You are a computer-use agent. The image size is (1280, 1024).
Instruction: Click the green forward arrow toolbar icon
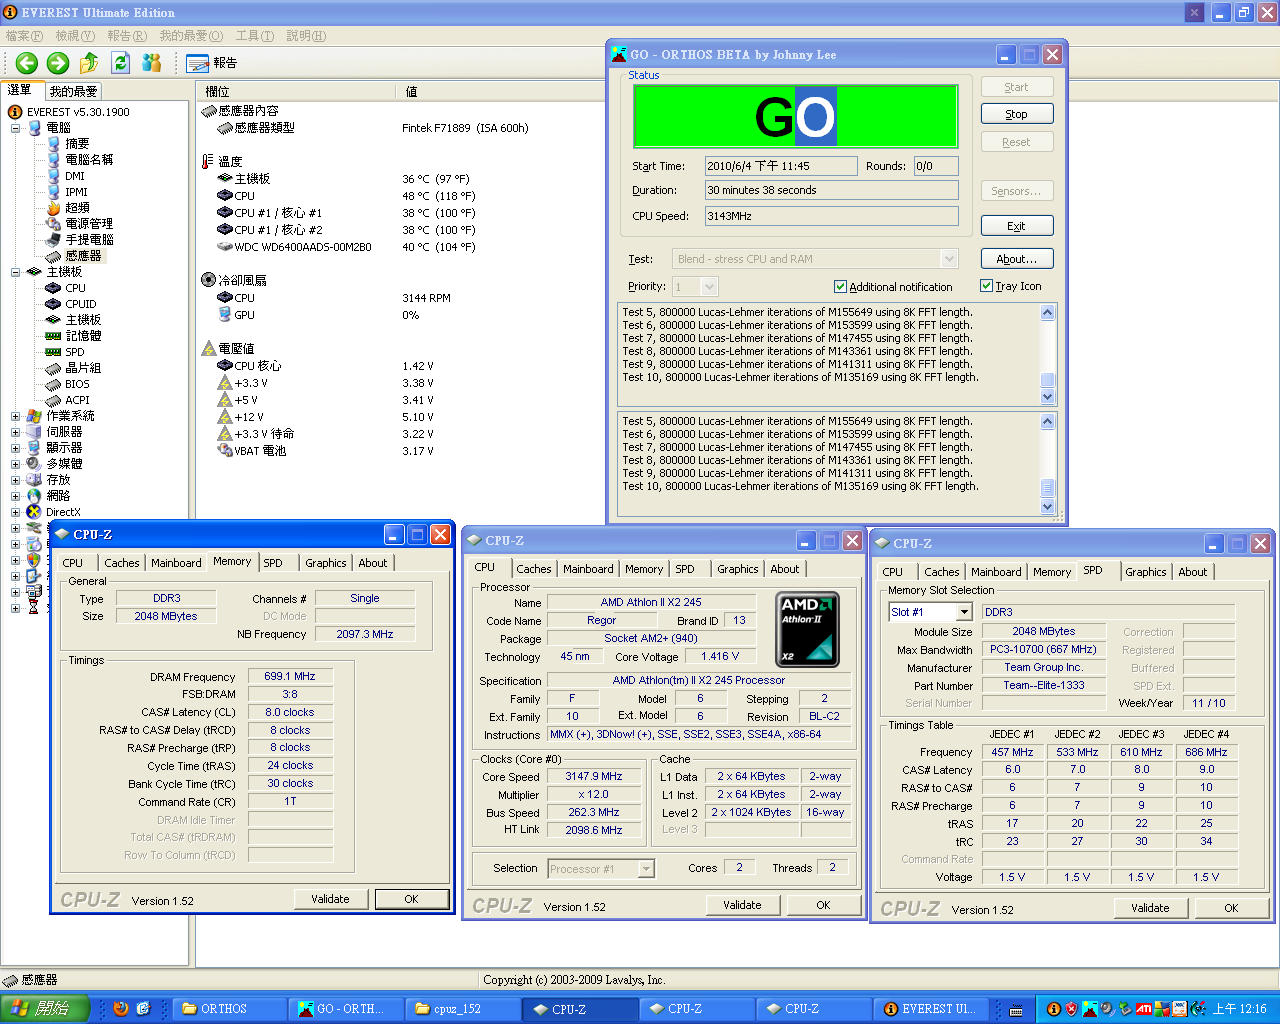pos(58,63)
